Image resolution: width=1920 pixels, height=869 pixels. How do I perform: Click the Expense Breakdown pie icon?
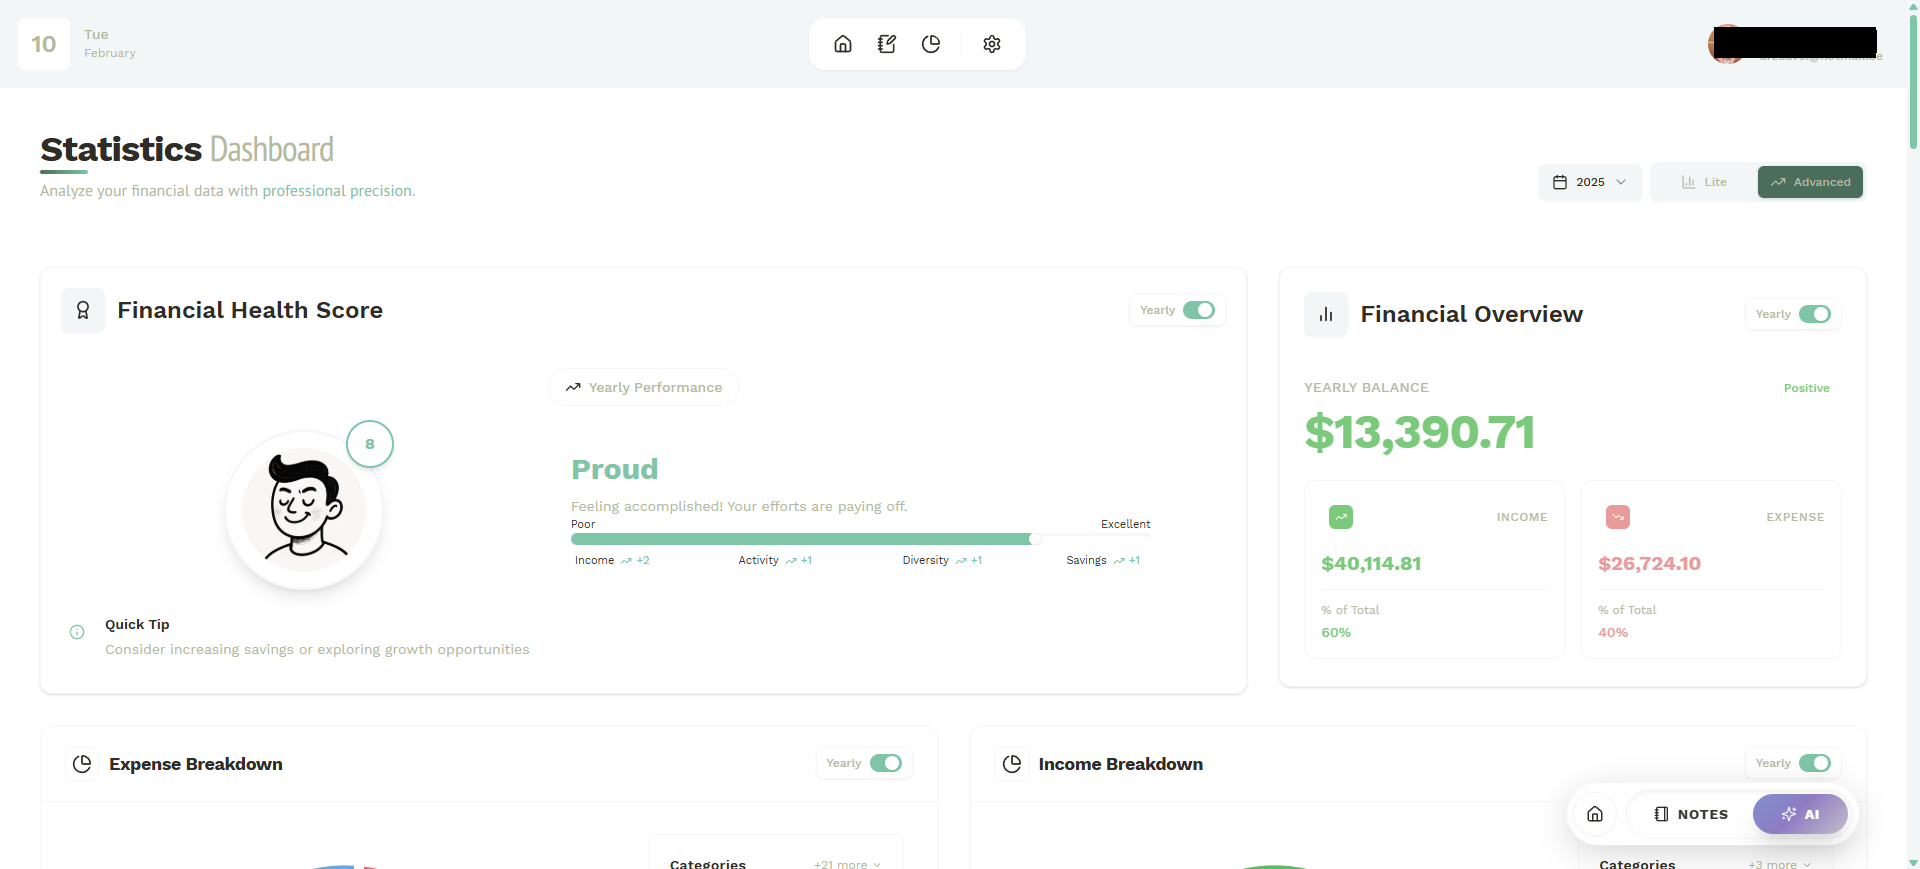pos(82,764)
